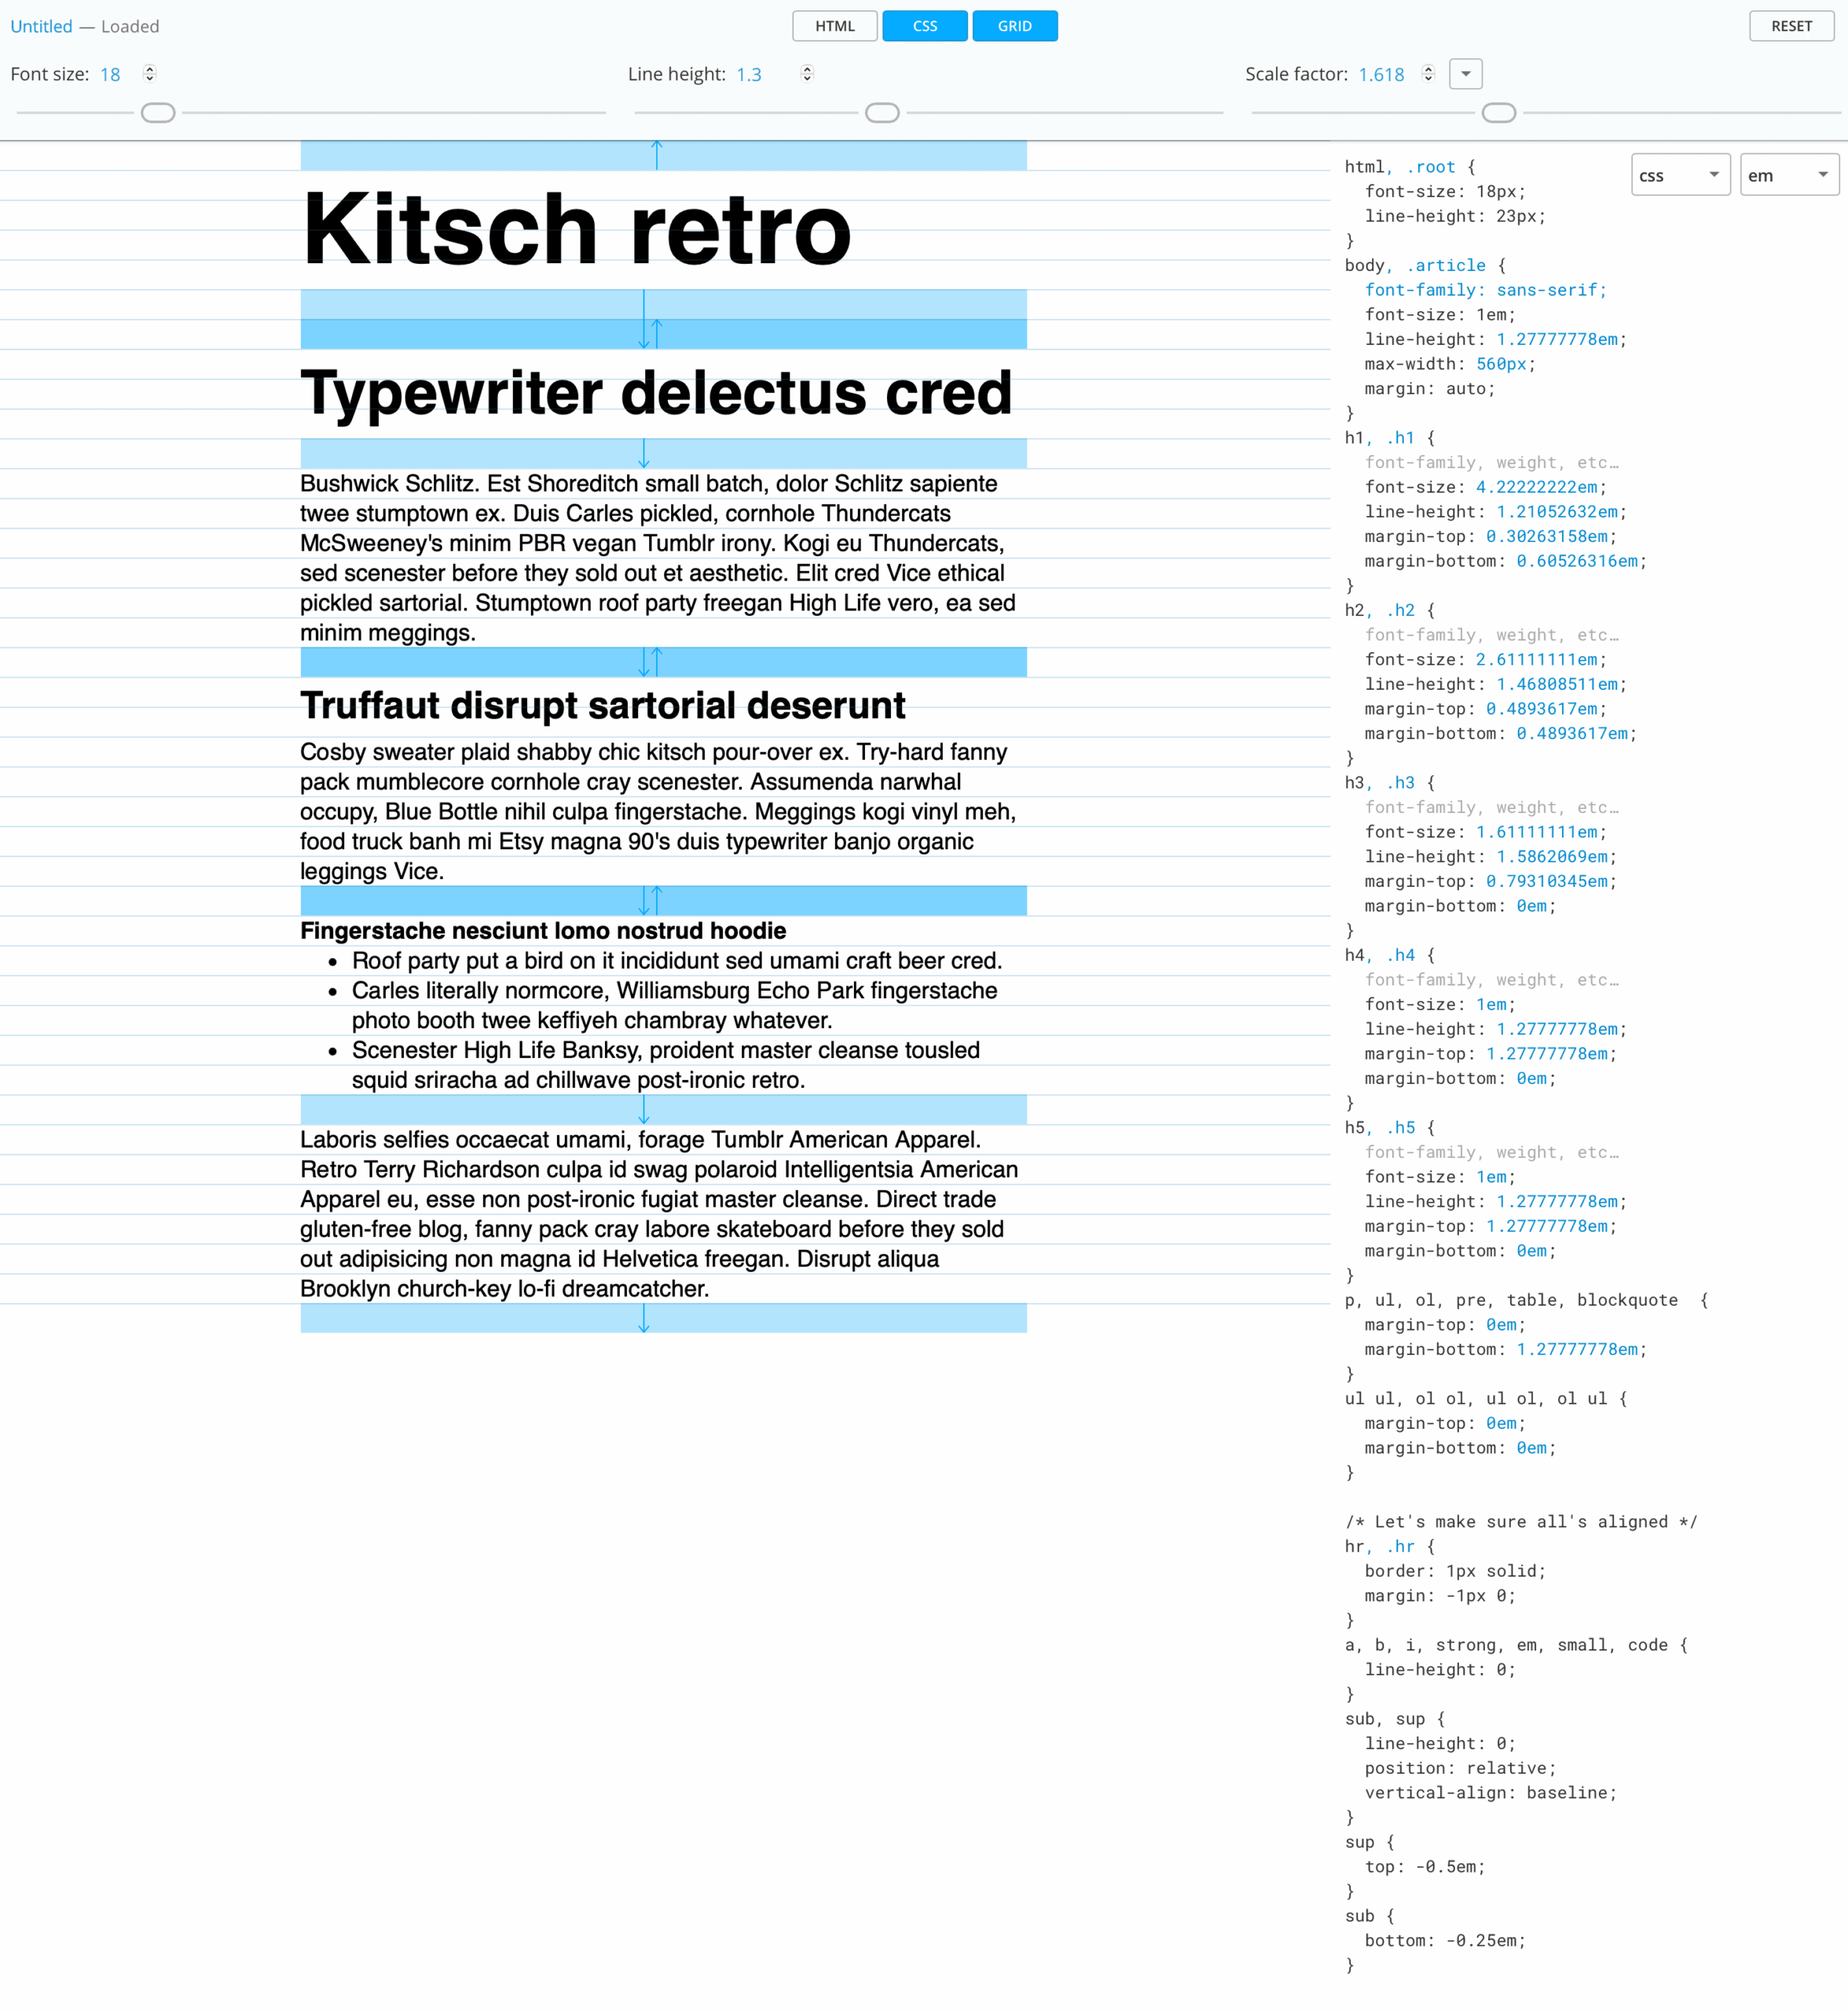Click the RESET button

click(1790, 26)
